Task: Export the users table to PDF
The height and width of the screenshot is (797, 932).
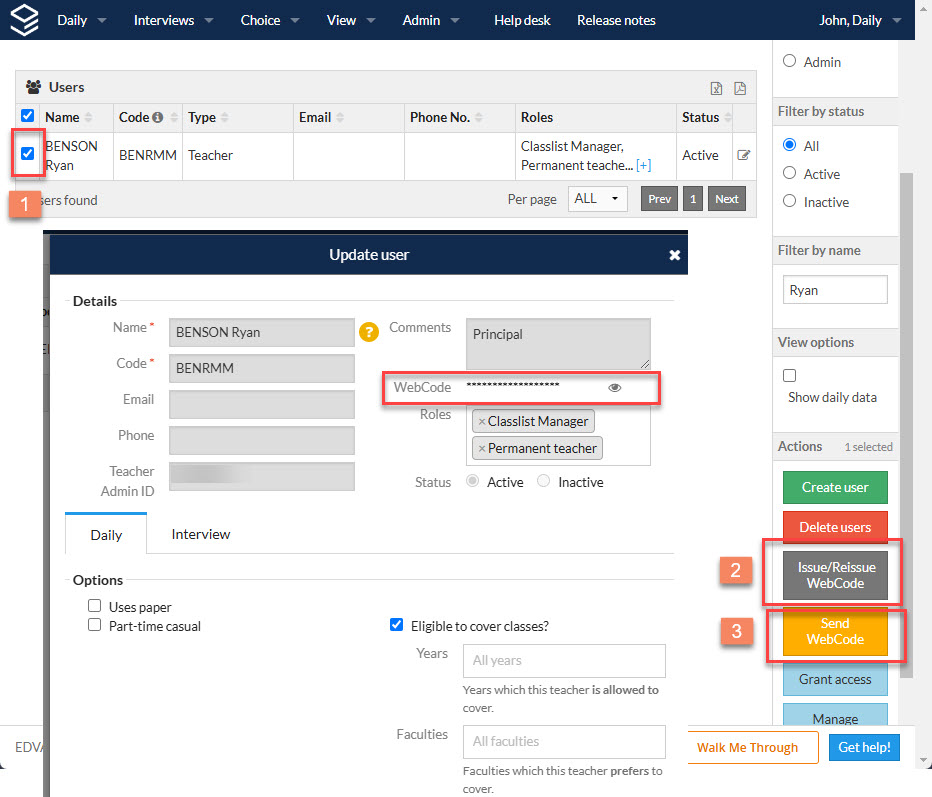Action: pos(740,89)
